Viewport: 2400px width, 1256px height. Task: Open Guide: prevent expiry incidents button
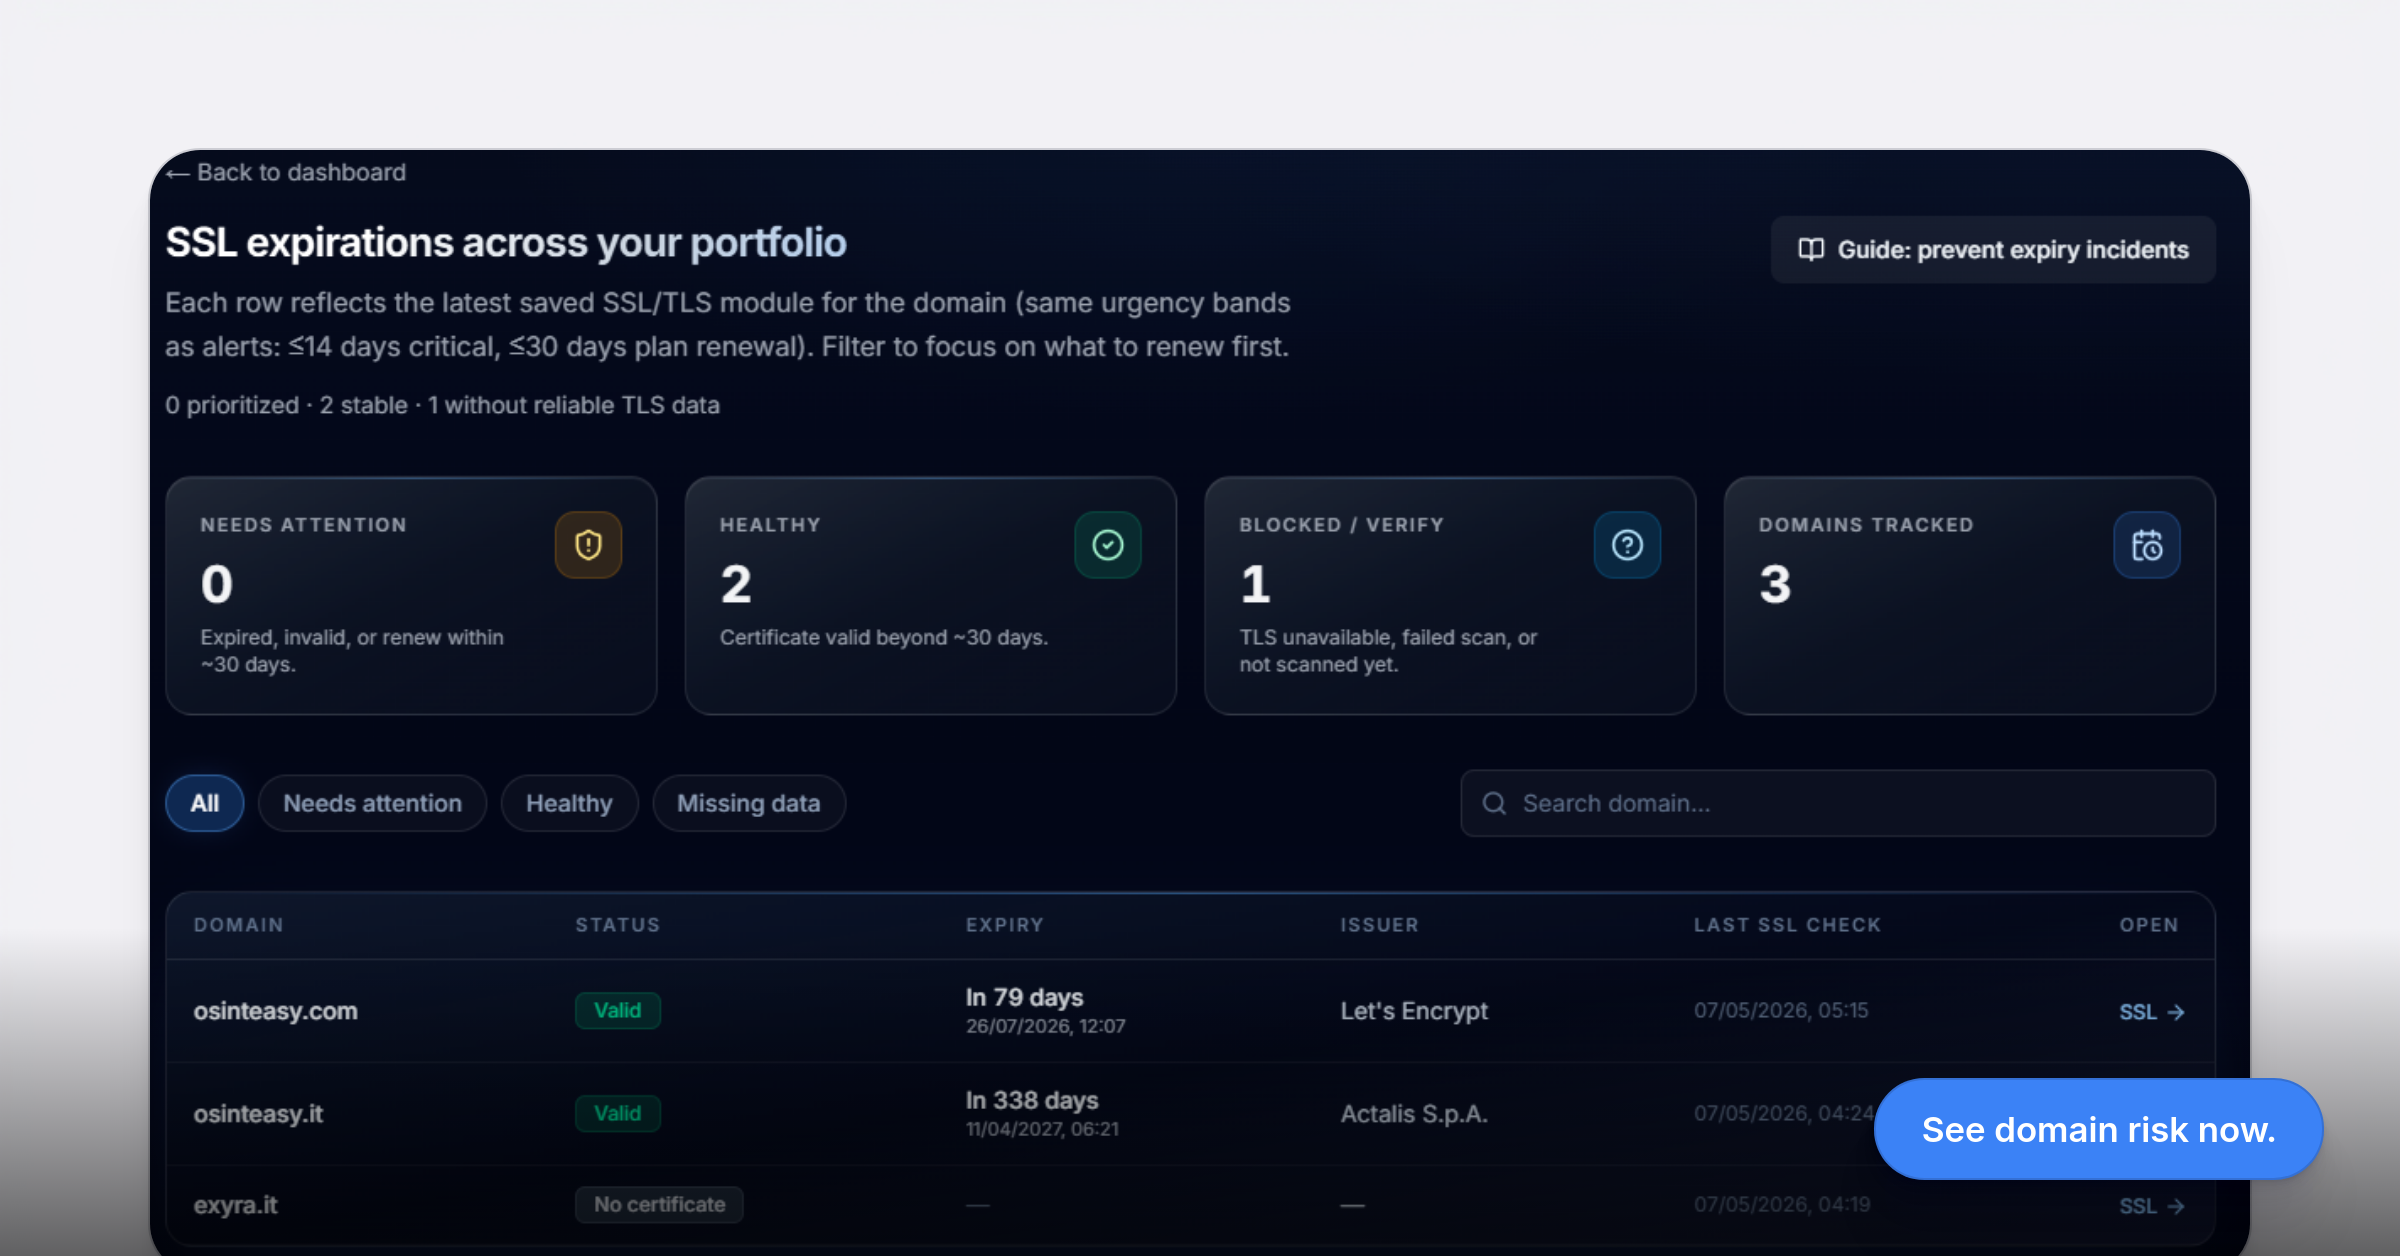click(1993, 249)
